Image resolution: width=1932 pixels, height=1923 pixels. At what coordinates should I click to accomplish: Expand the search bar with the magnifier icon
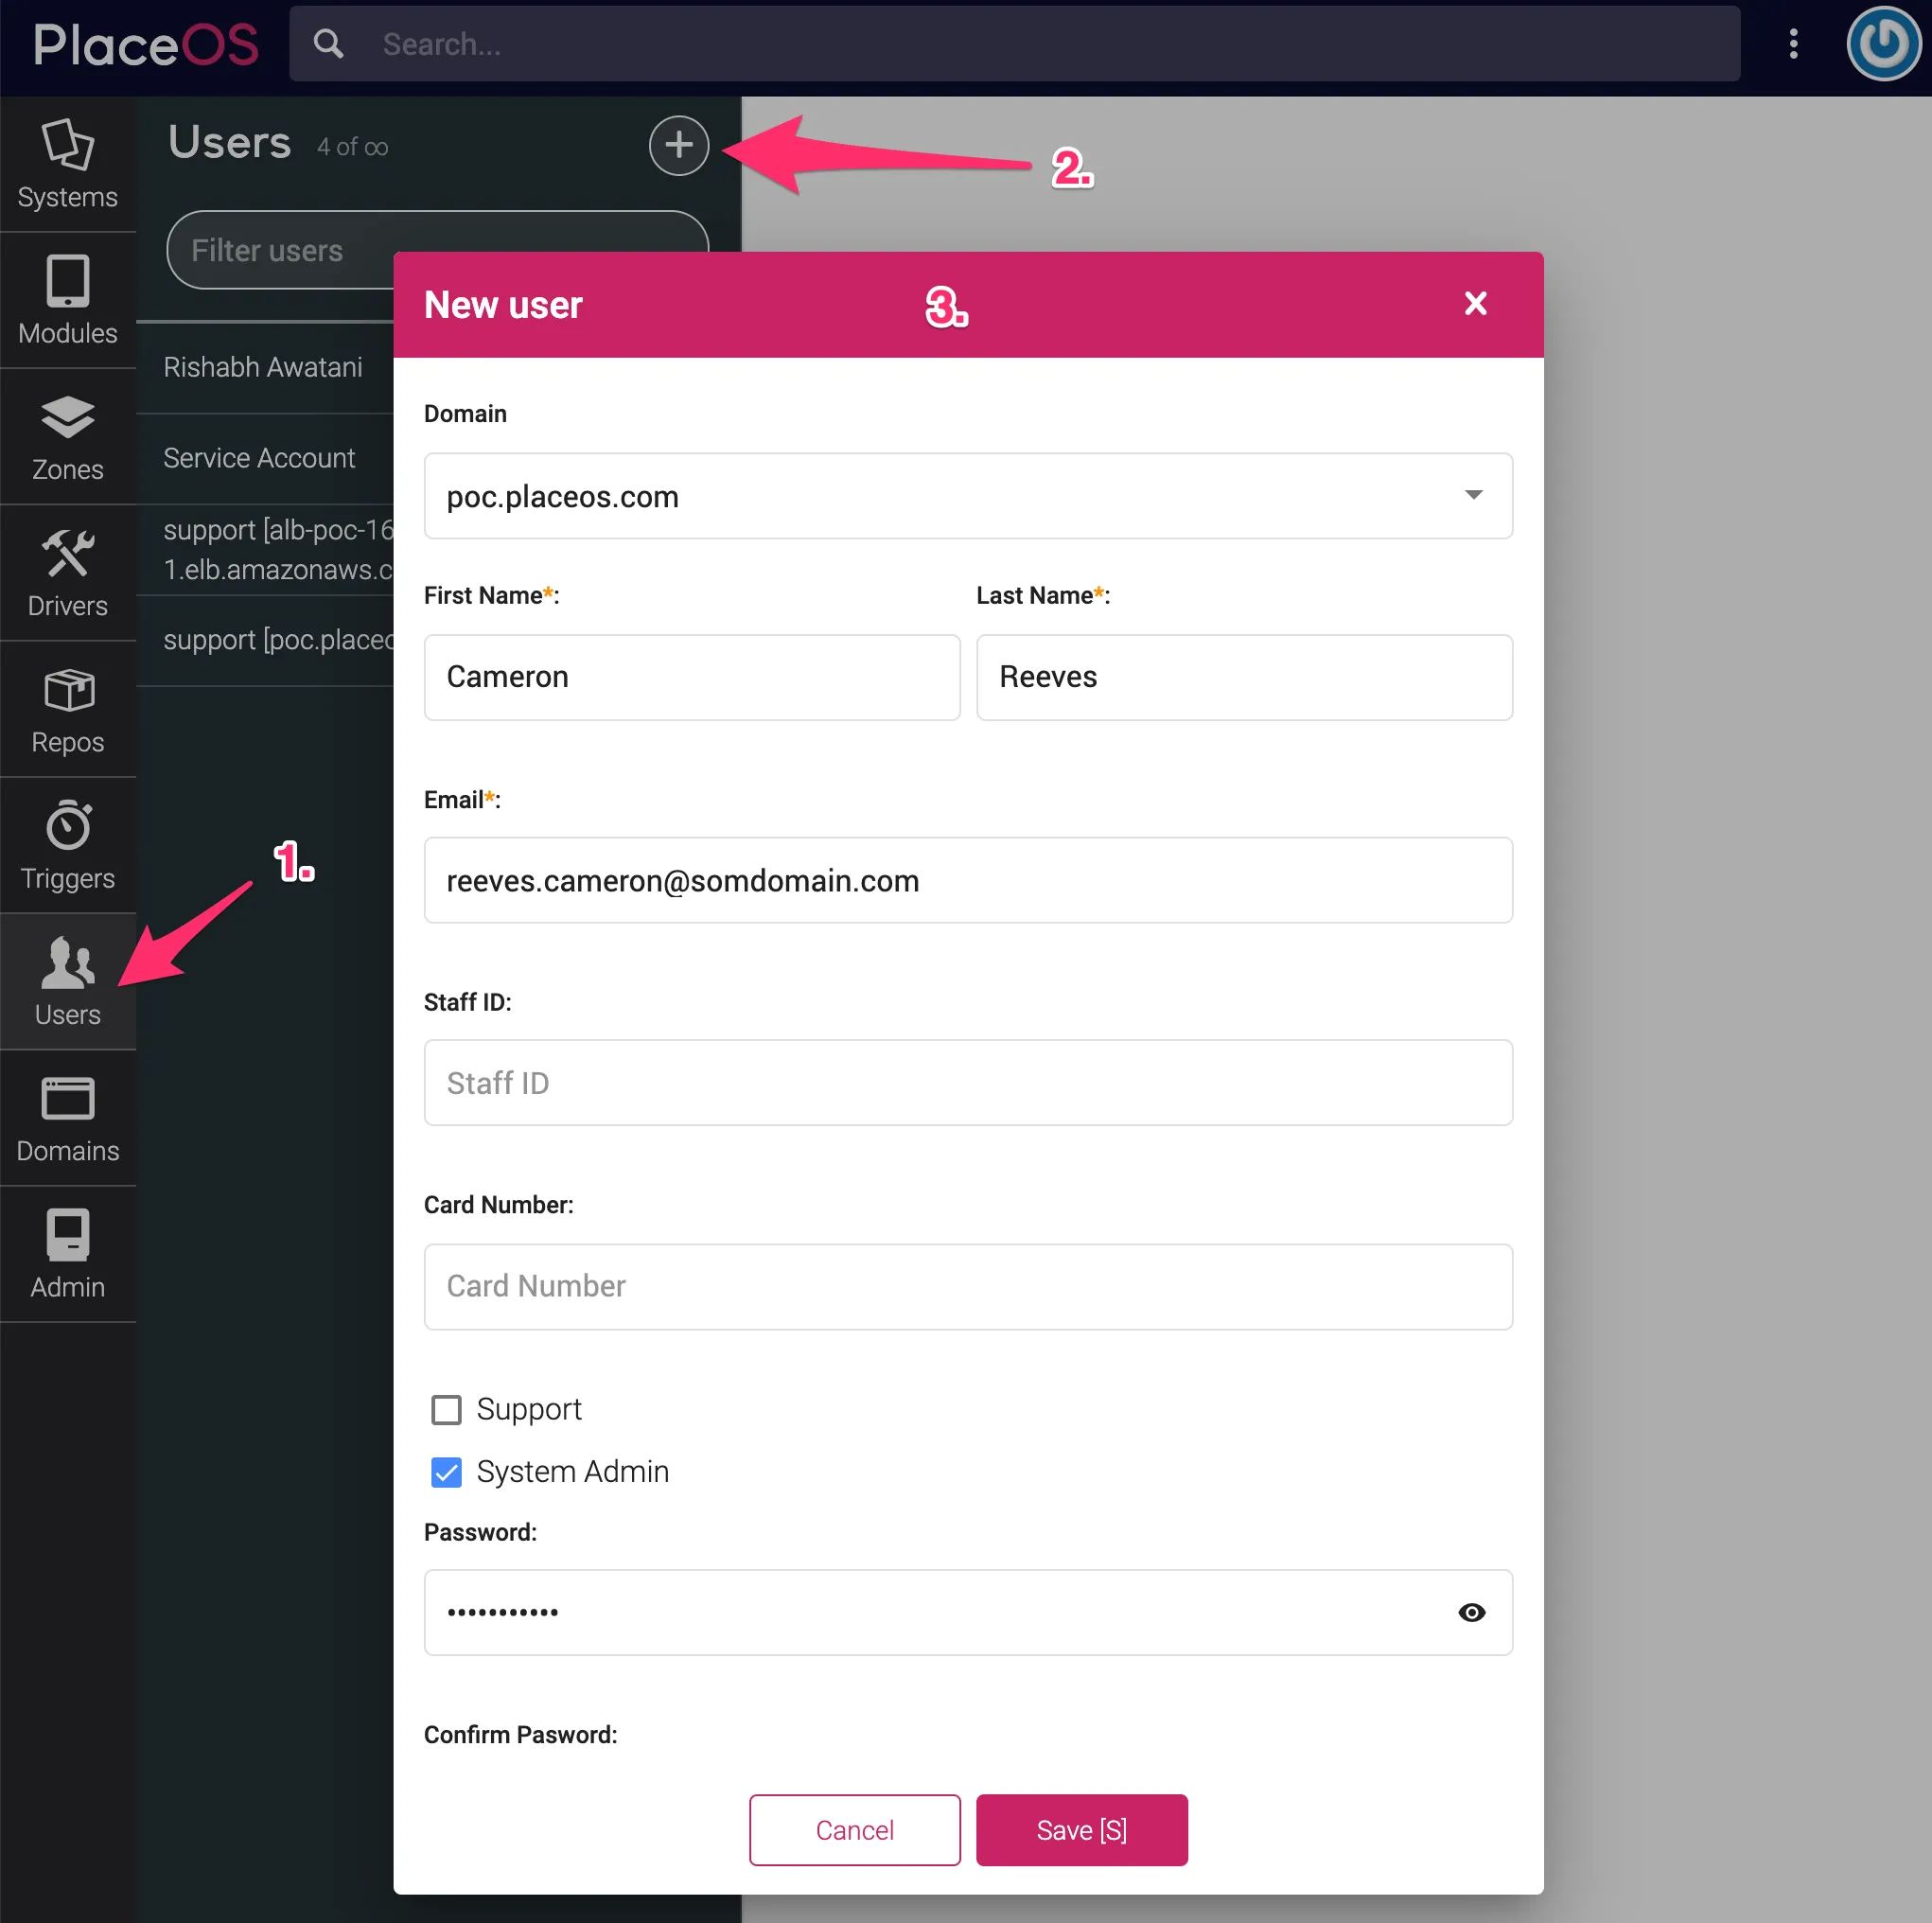329,44
